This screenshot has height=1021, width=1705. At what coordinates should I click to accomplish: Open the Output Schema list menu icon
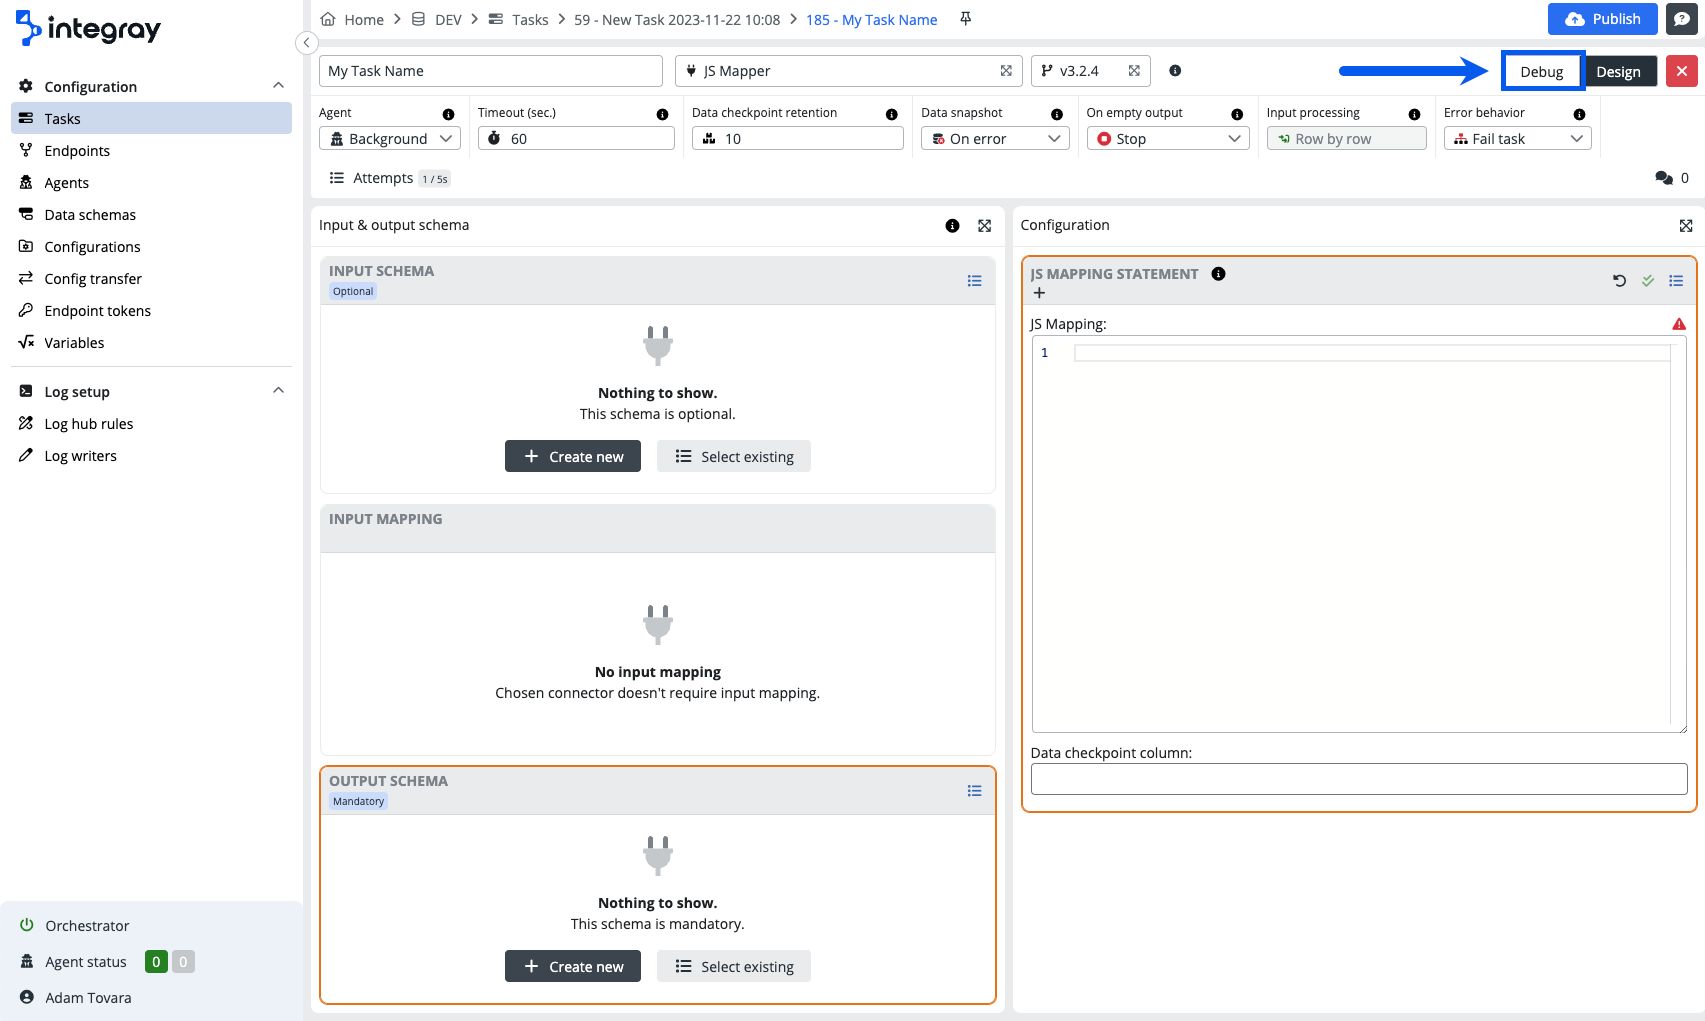[974, 791]
